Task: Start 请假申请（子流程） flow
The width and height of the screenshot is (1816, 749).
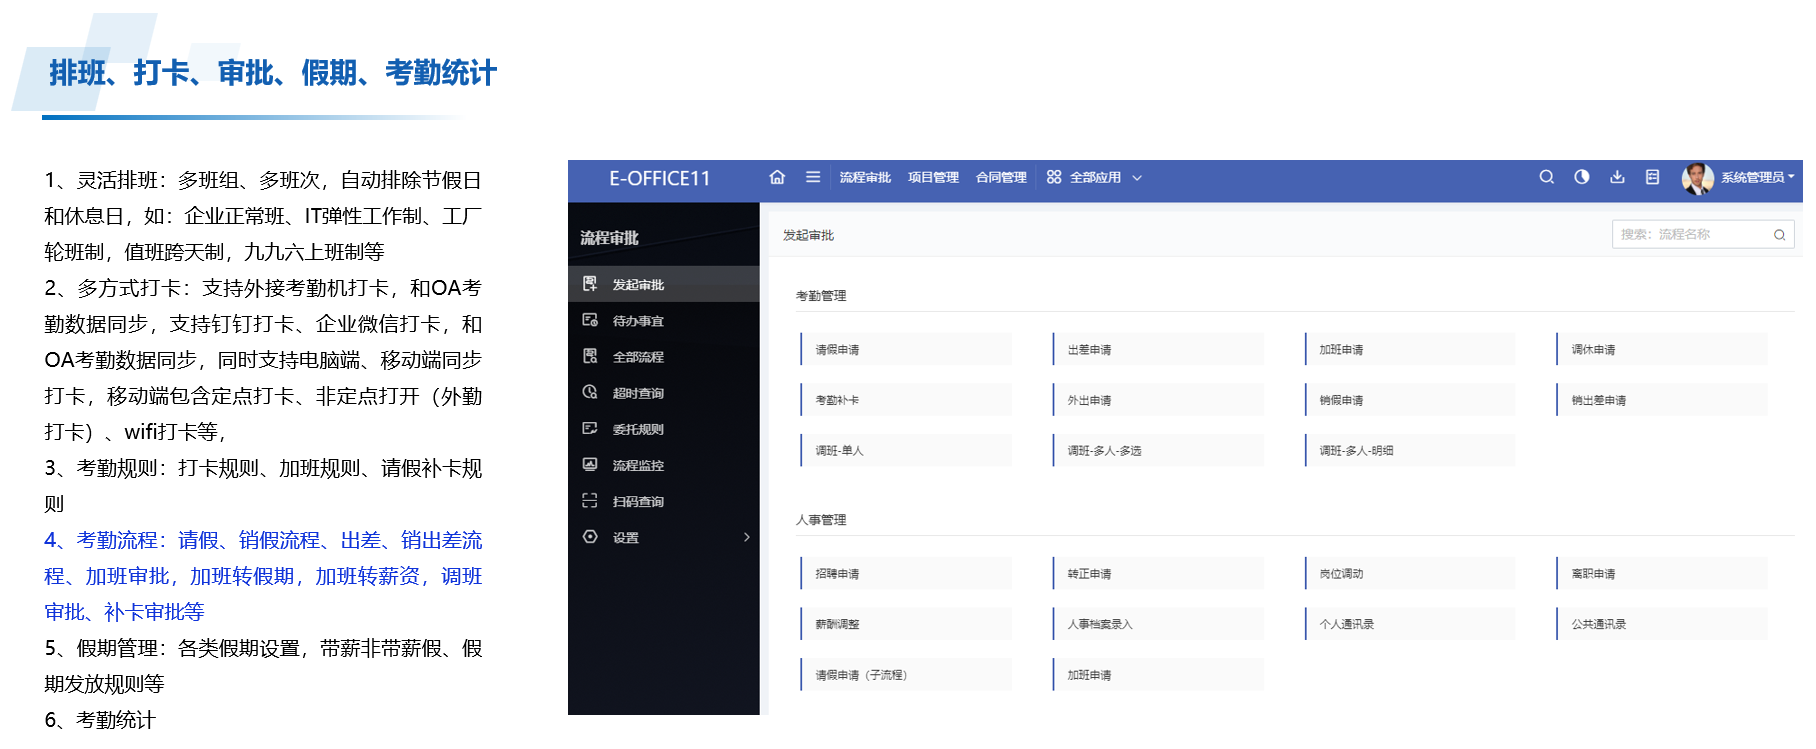Action: (x=906, y=674)
